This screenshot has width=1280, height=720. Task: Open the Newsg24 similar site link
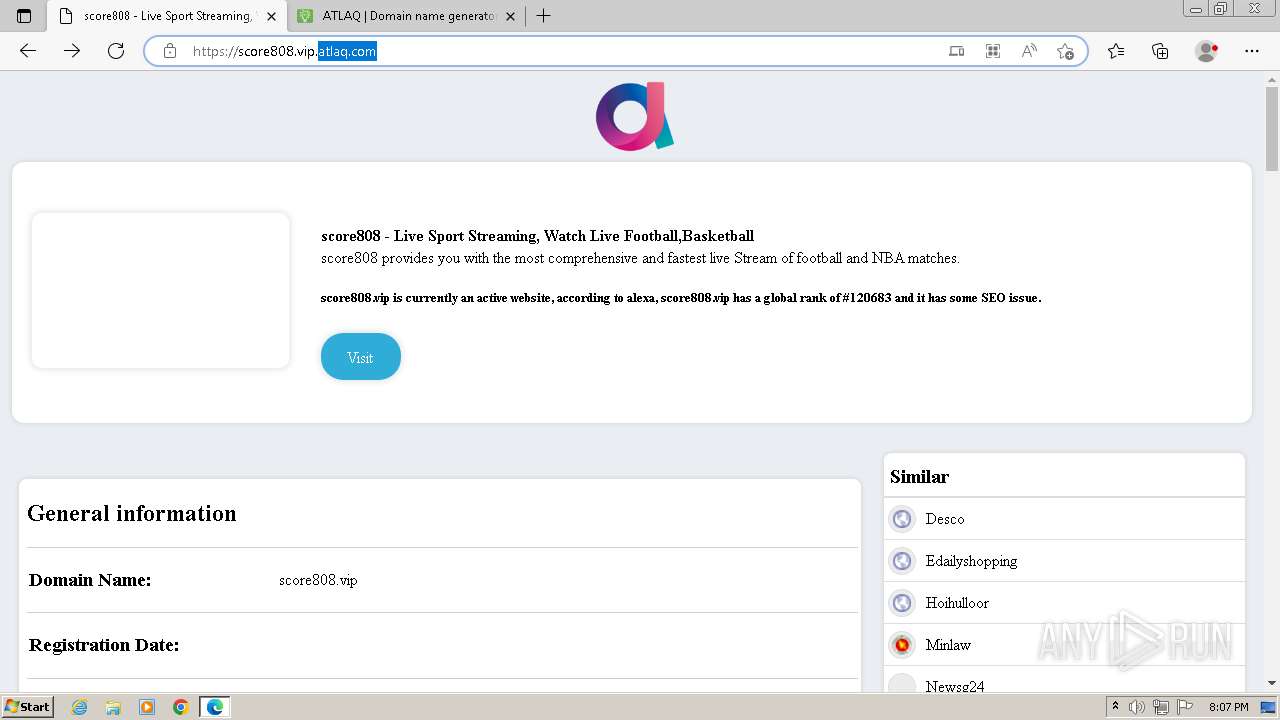955,687
